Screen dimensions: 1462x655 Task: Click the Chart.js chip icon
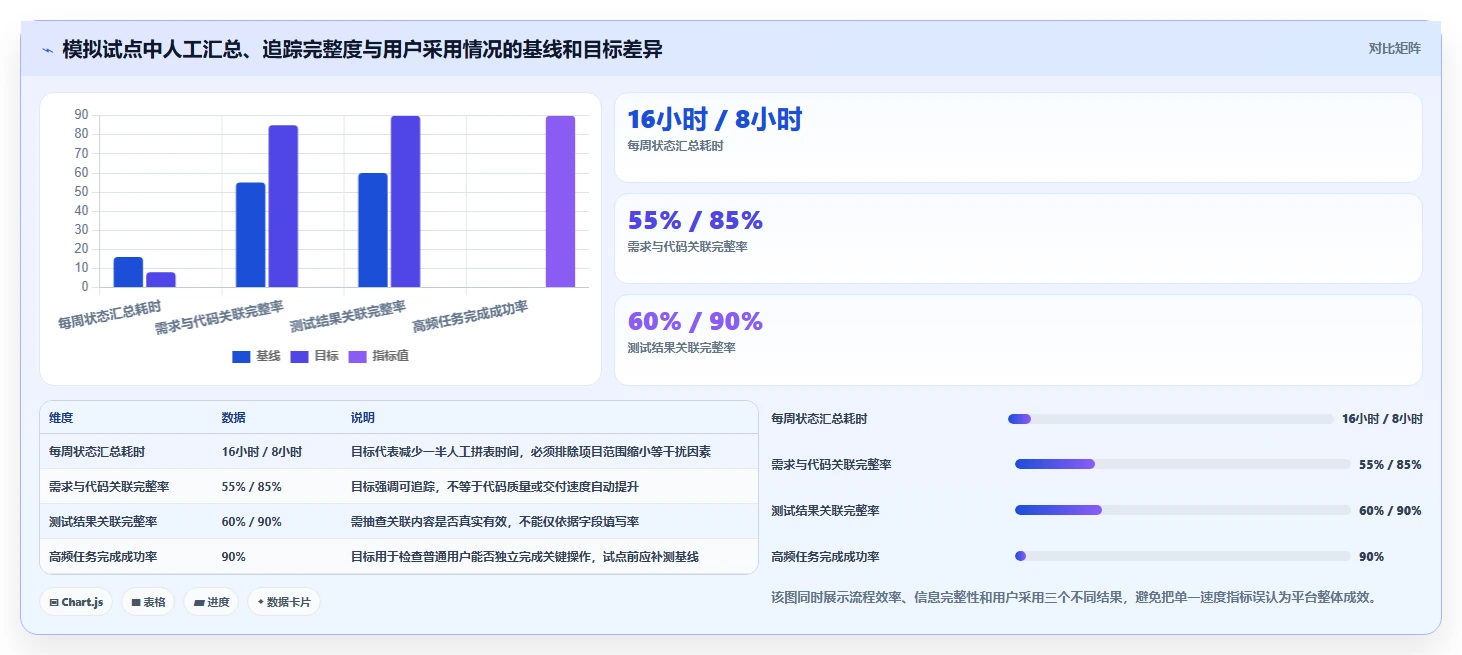click(x=54, y=602)
